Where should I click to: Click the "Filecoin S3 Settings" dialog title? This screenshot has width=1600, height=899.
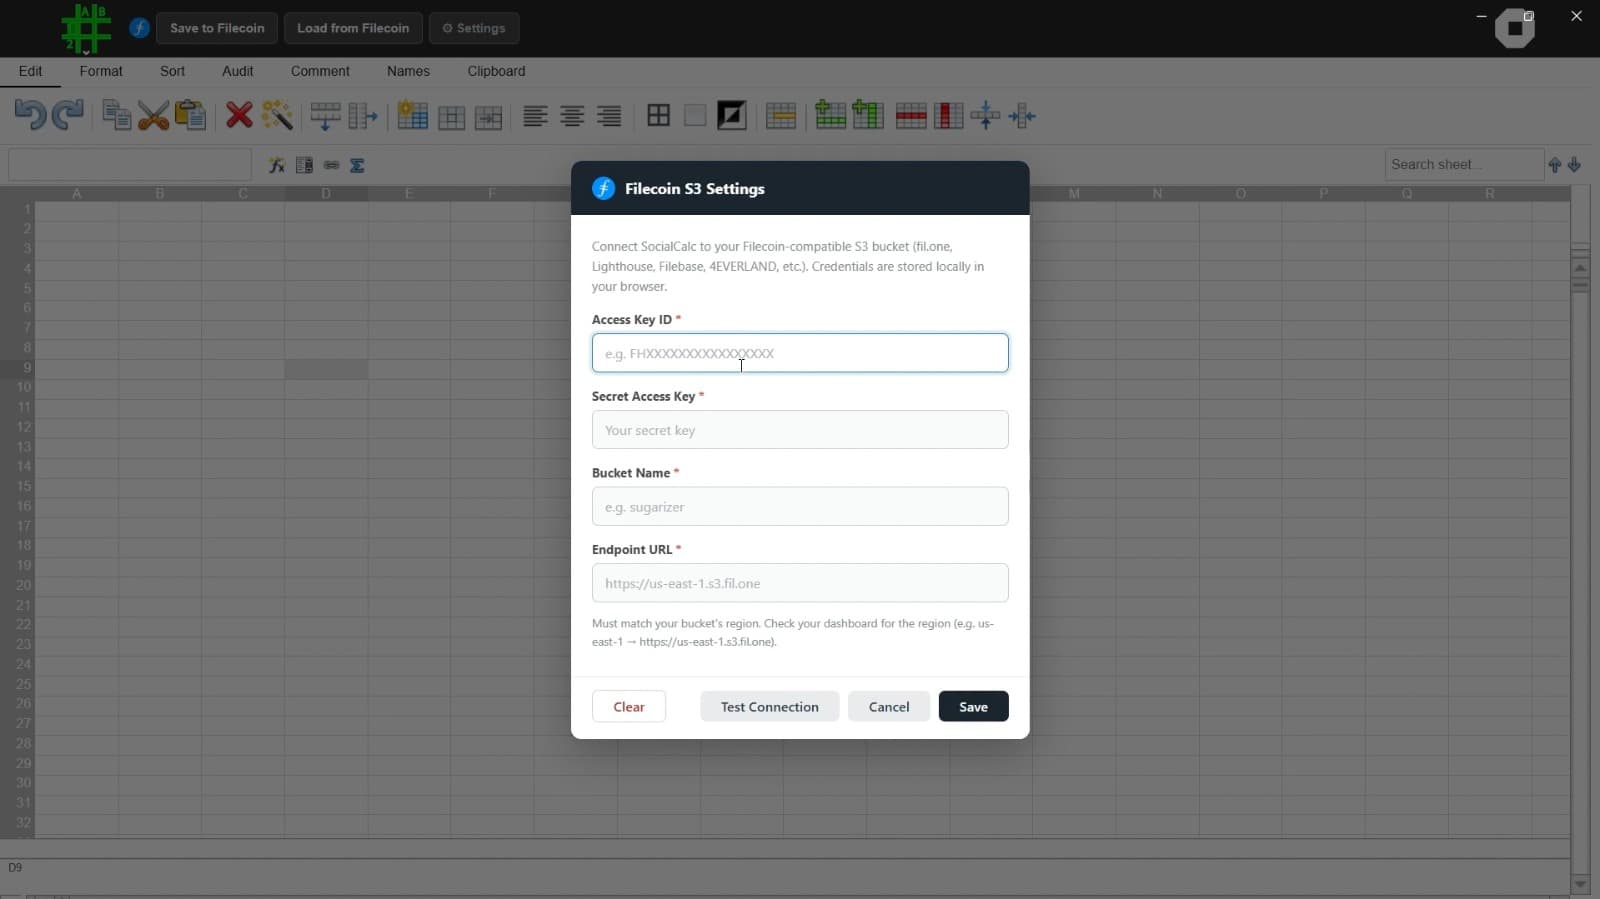click(x=694, y=189)
